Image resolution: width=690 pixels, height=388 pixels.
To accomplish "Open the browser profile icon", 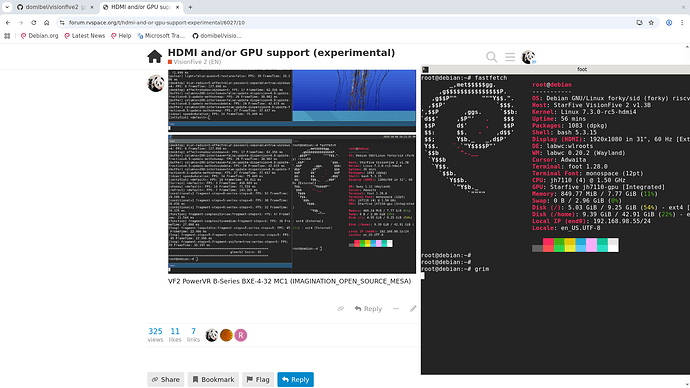I will click(x=669, y=22).
